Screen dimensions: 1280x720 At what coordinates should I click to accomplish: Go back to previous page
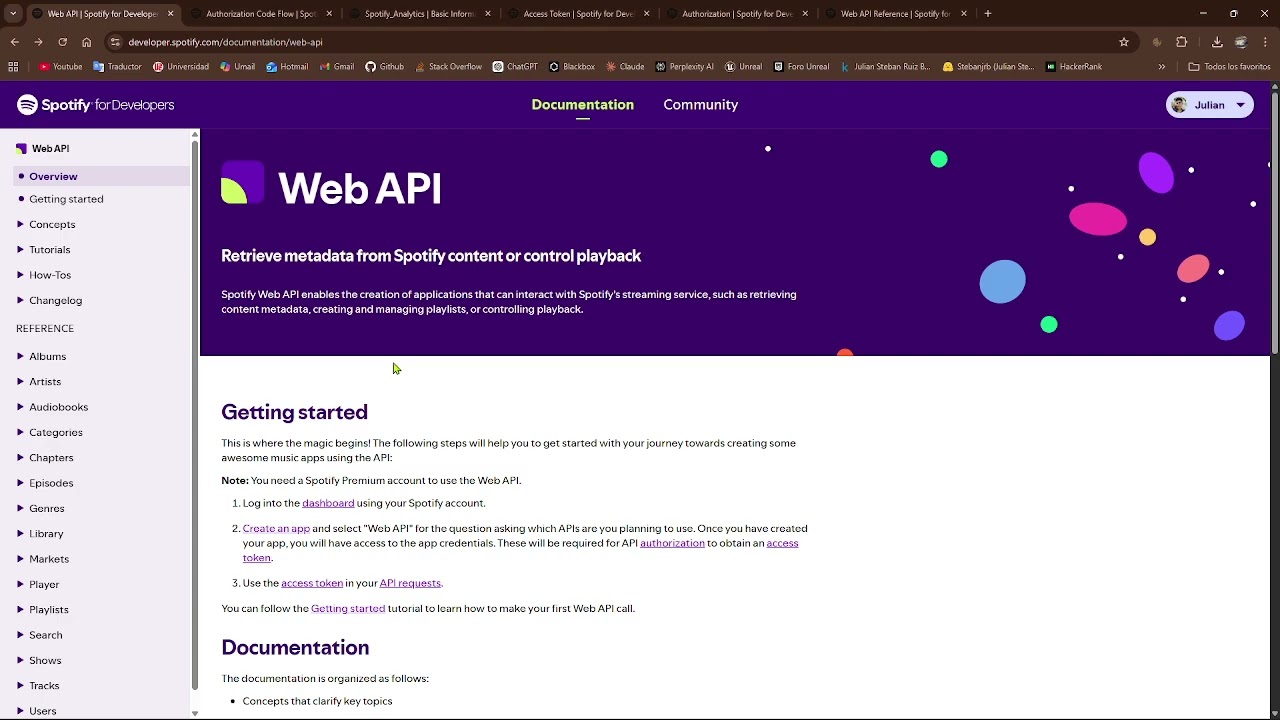[x=14, y=42]
